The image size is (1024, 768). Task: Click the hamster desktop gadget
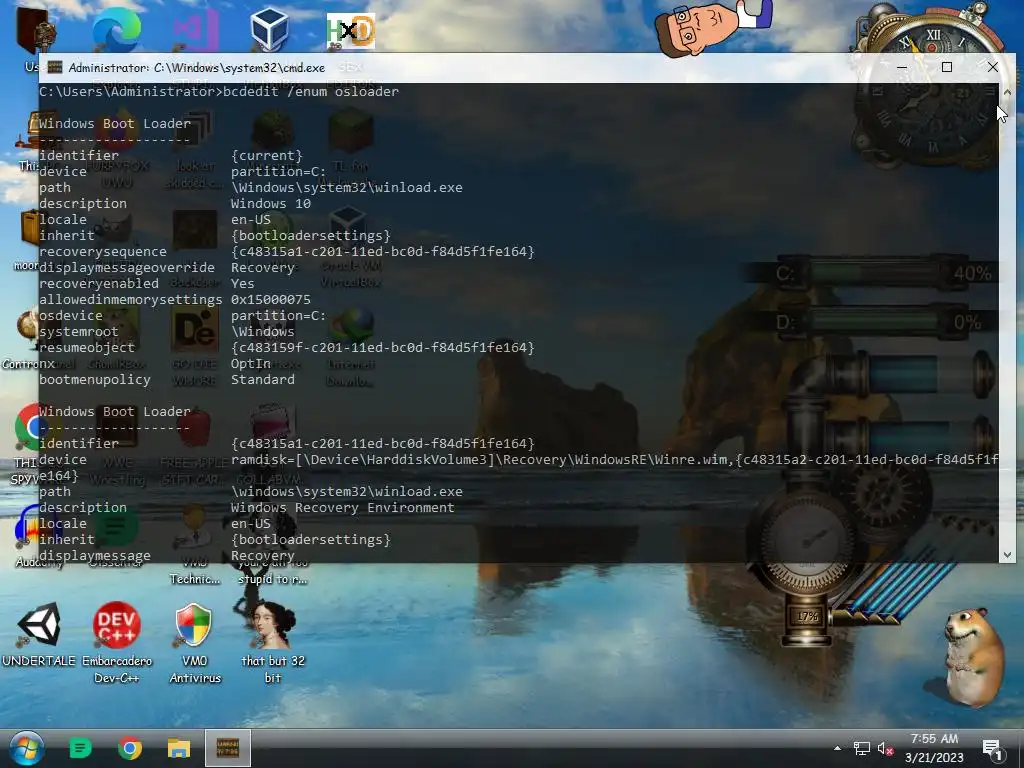tap(972, 656)
